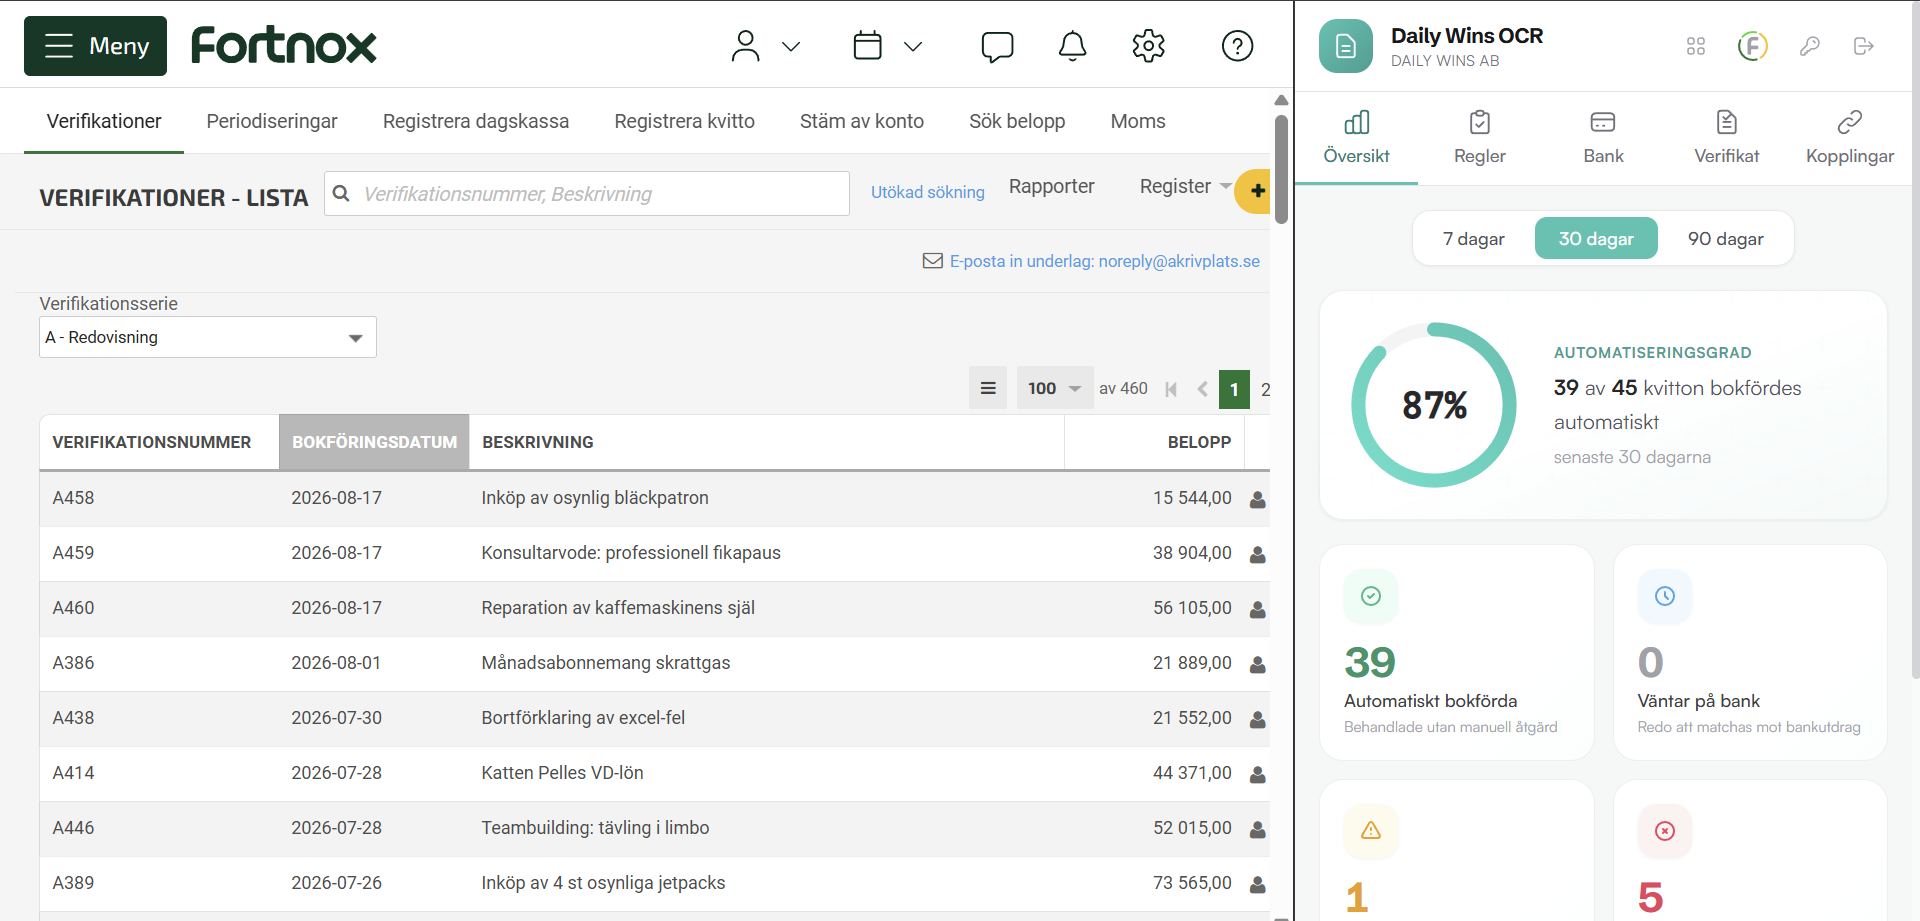Open Rapporter
This screenshot has height=921, width=1920.
(x=1052, y=186)
